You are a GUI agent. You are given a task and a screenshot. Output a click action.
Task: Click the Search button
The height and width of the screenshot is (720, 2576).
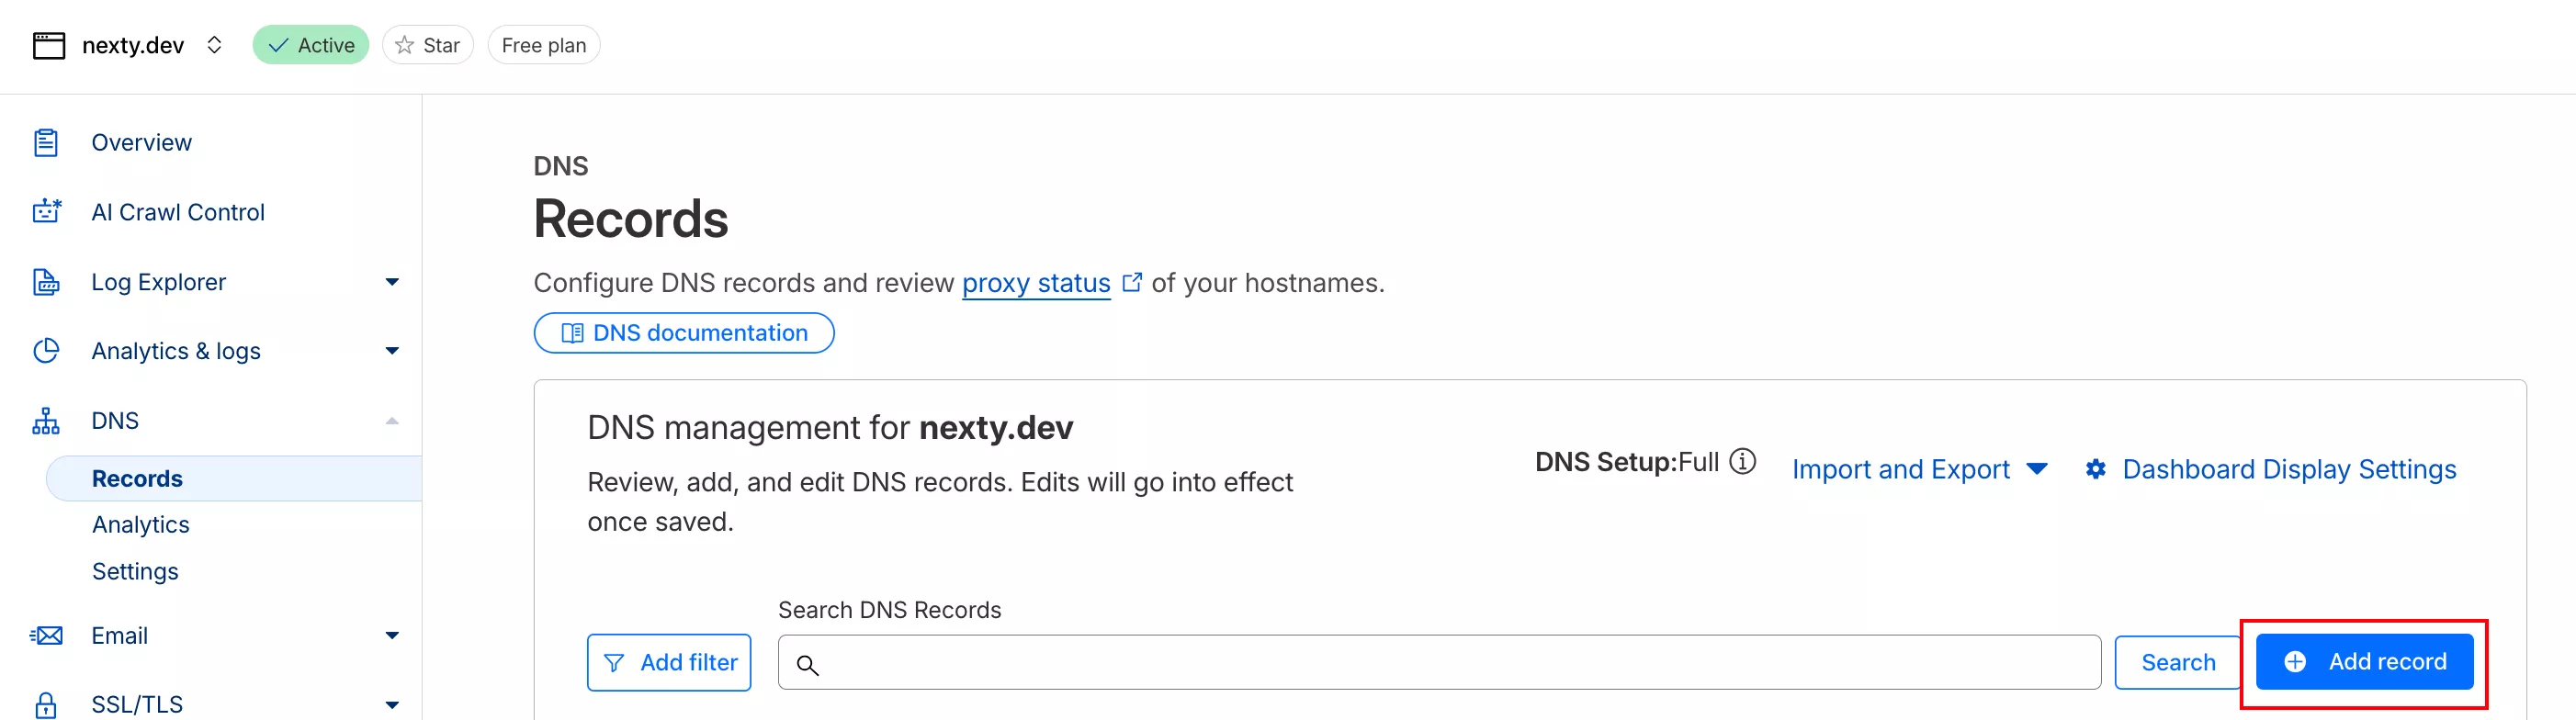(x=2178, y=662)
